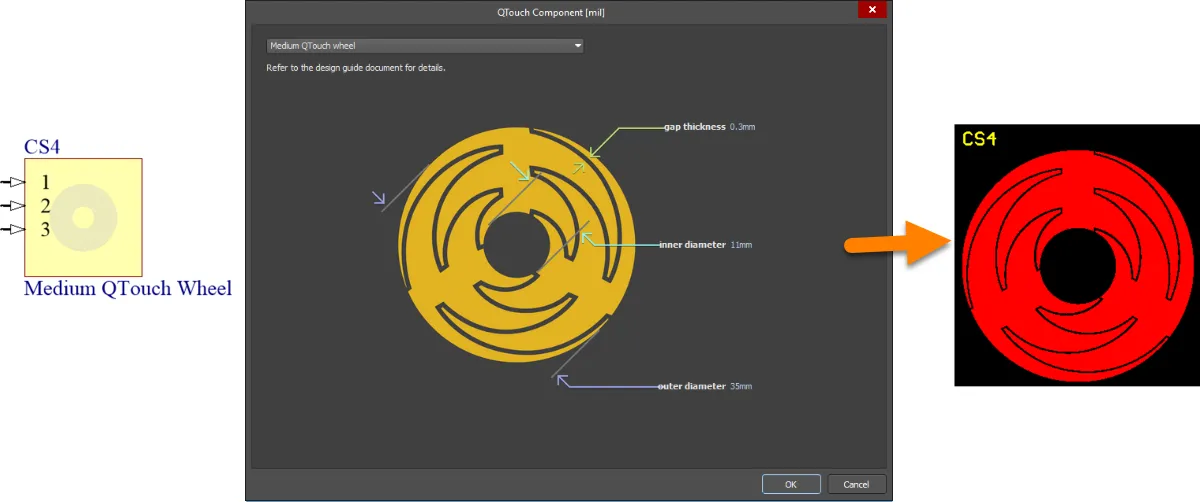Click the inner diameter label
Image resolution: width=1200 pixels, height=502 pixels.
tap(692, 245)
